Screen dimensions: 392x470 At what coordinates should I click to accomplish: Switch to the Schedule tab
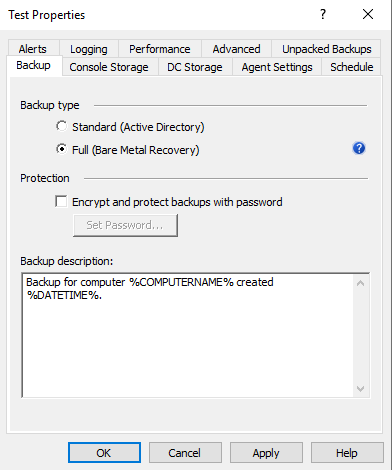point(352,67)
